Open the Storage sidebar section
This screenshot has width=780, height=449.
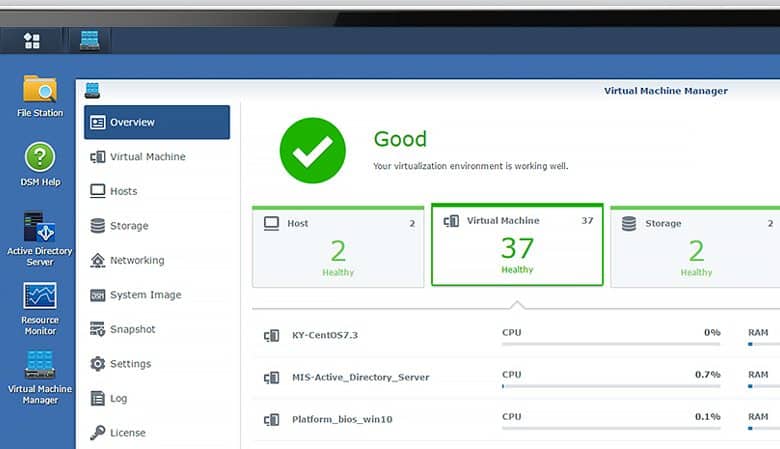(157, 226)
